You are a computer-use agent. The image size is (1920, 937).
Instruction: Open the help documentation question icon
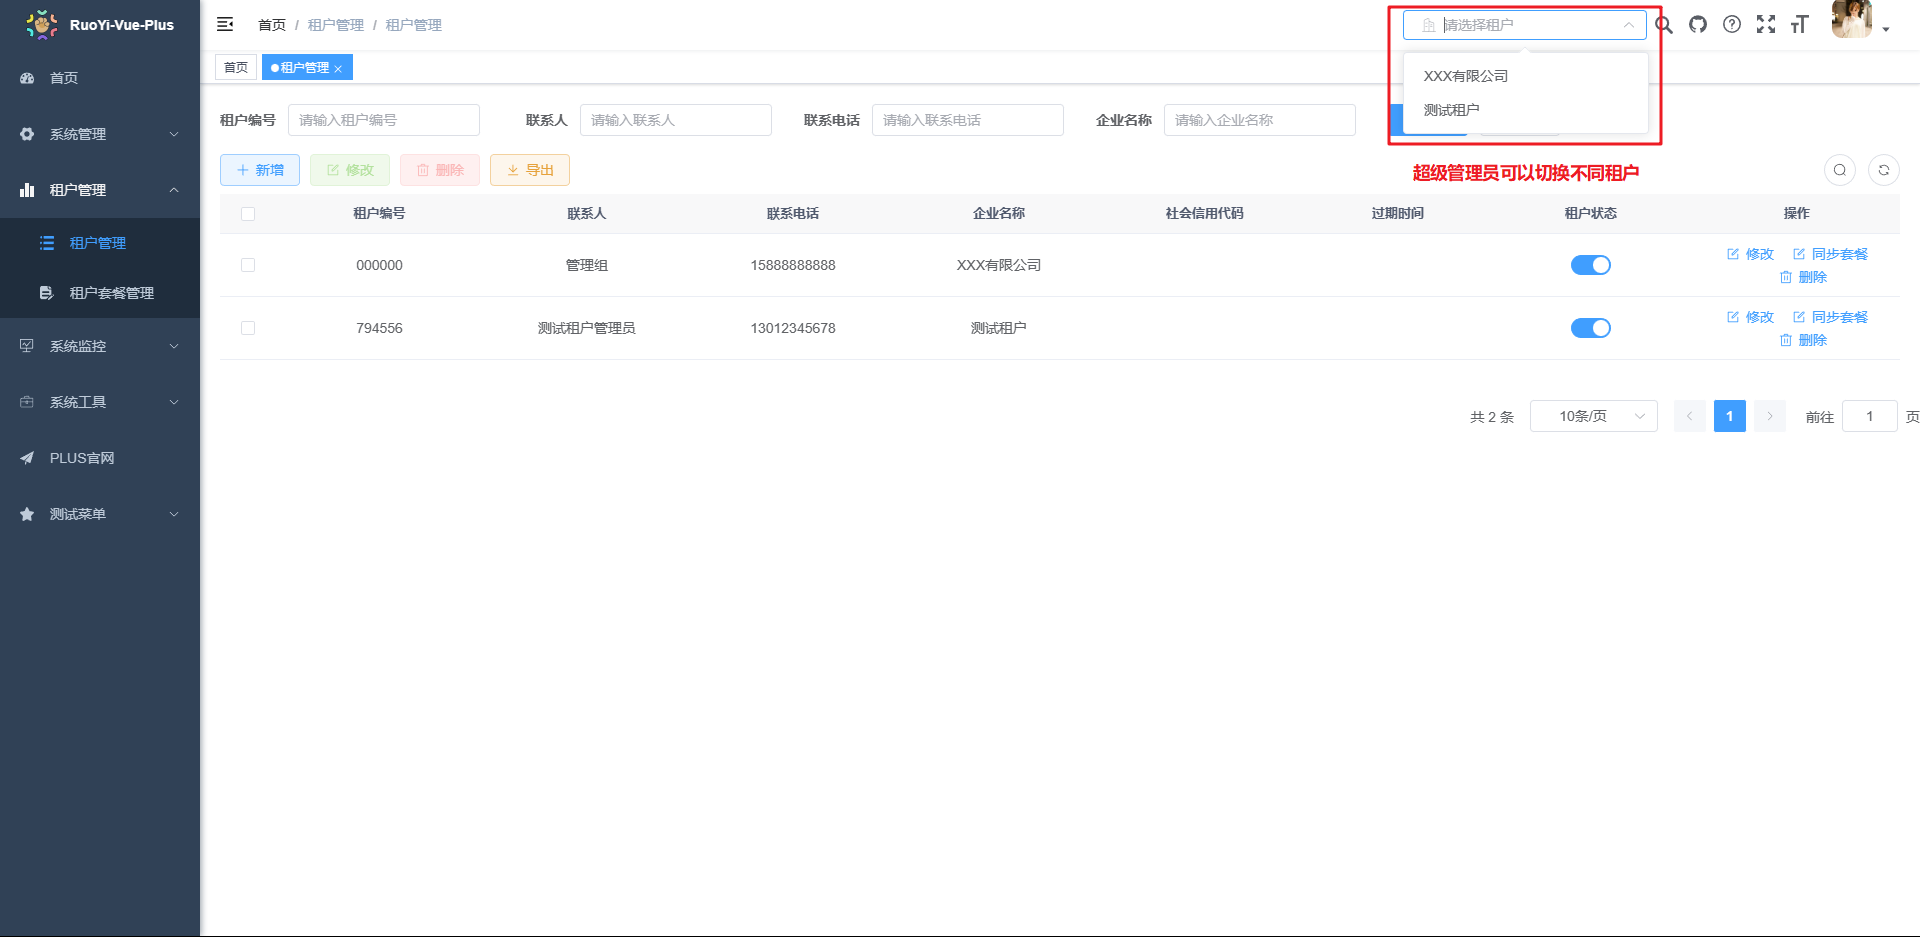point(1732,25)
